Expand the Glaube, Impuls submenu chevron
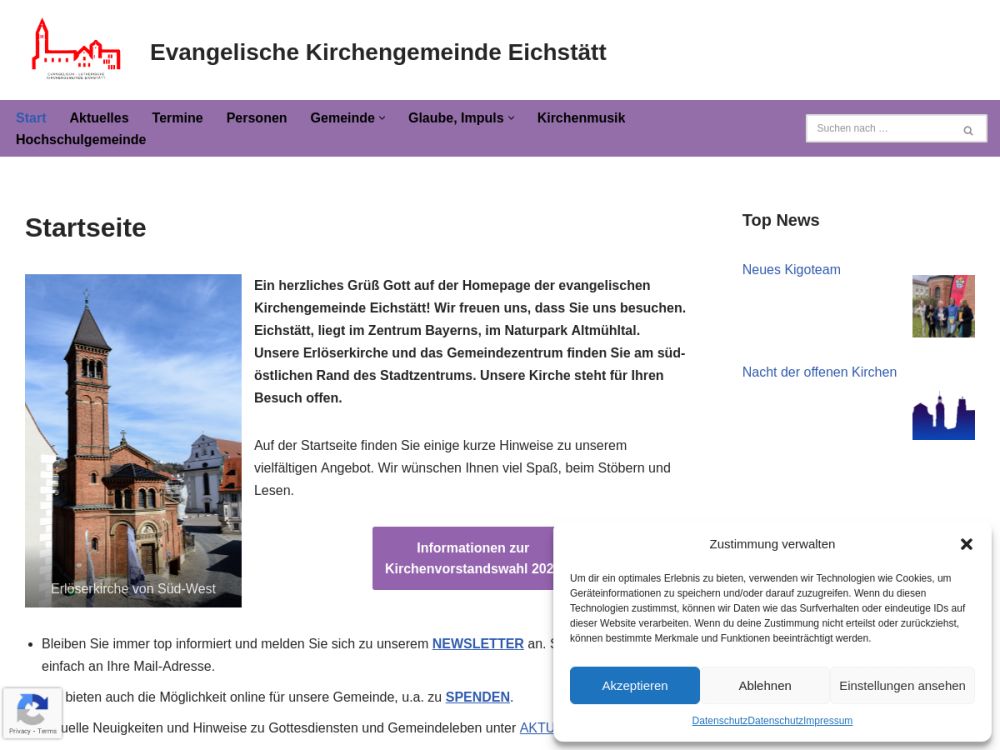Image resolution: width=1000 pixels, height=750 pixels. coord(511,118)
